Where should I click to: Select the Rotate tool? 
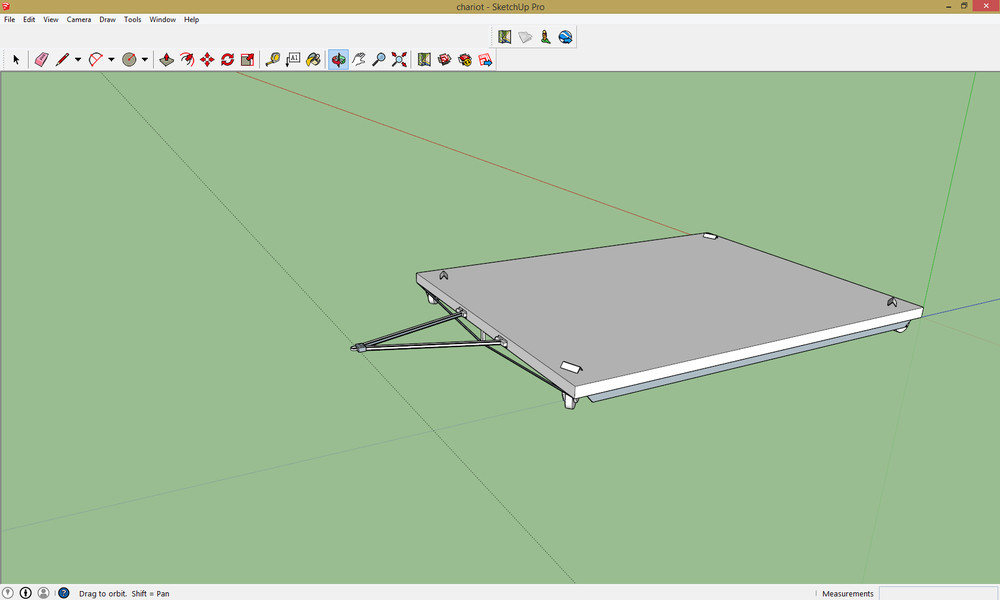point(227,60)
